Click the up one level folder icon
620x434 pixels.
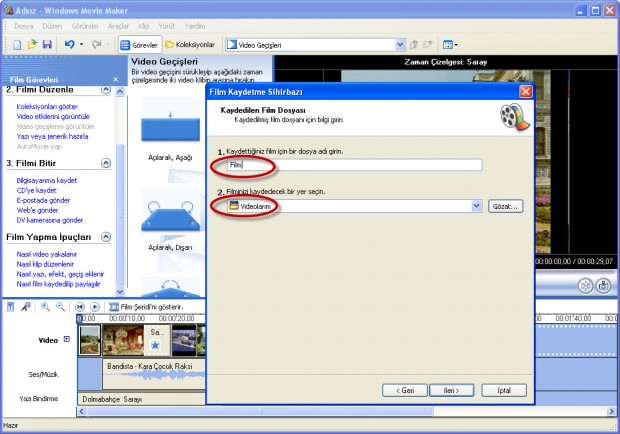click(414, 45)
